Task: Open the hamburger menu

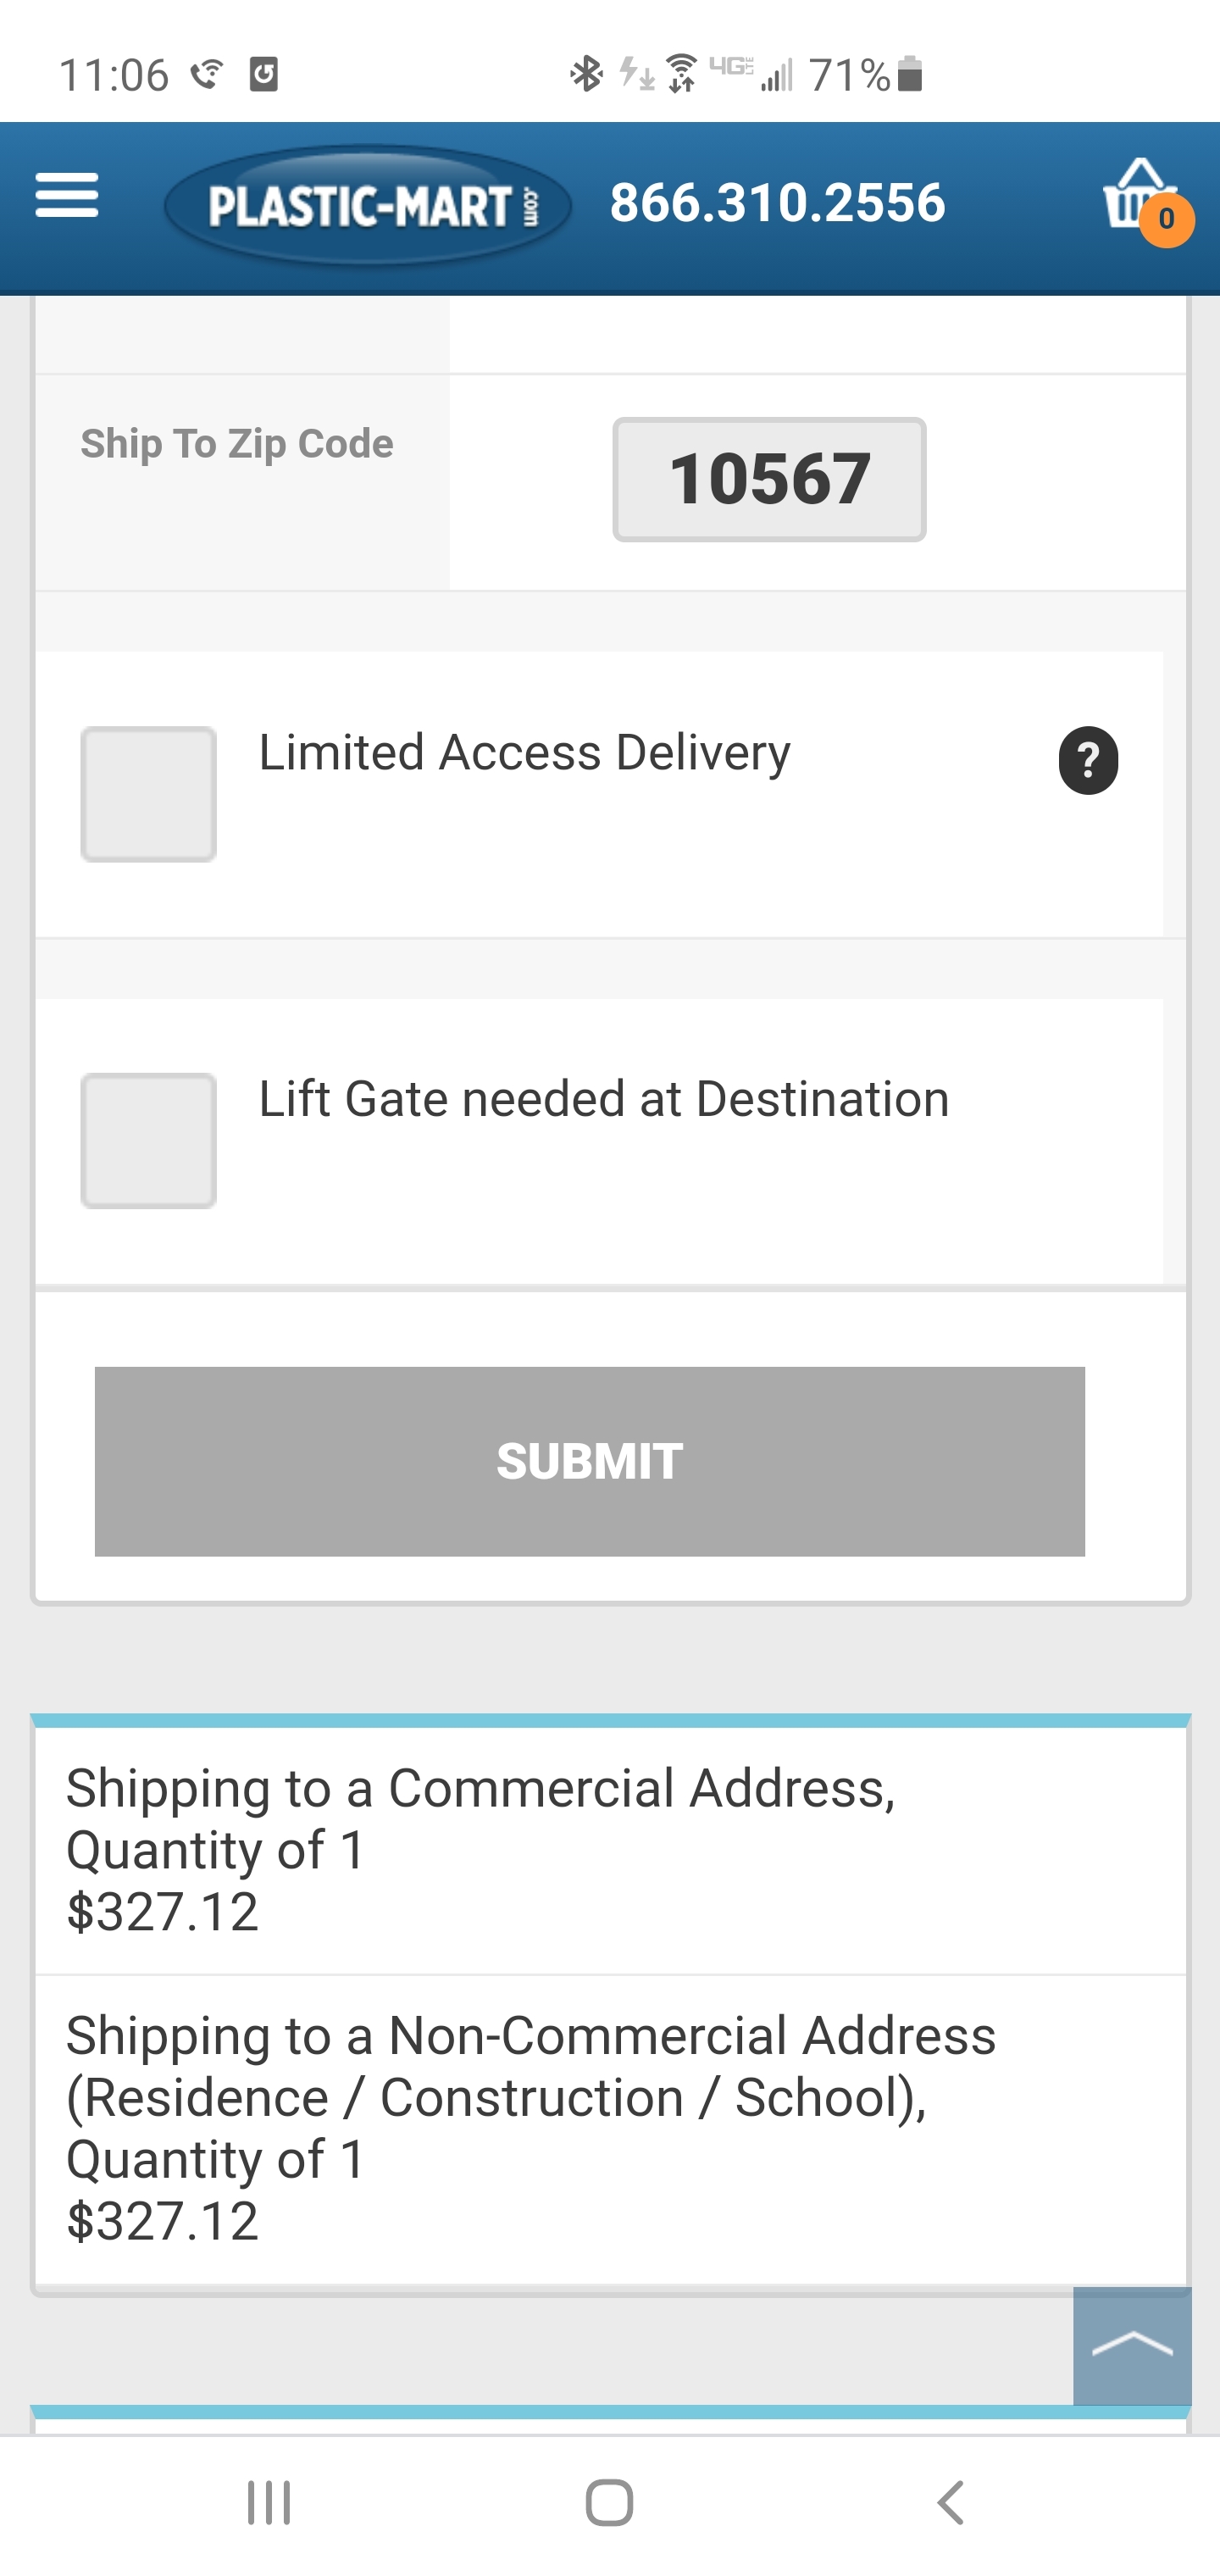Action: click(x=66, y=195)
